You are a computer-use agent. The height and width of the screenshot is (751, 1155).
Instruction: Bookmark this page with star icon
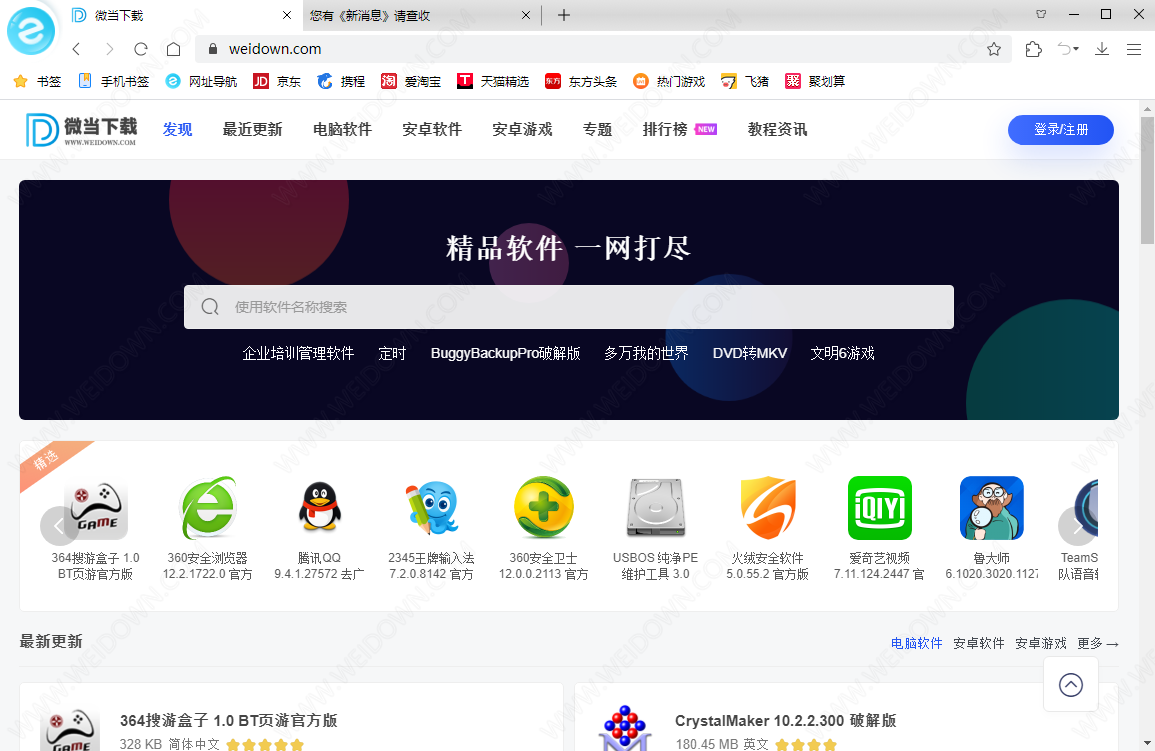[x=994, y=49]
